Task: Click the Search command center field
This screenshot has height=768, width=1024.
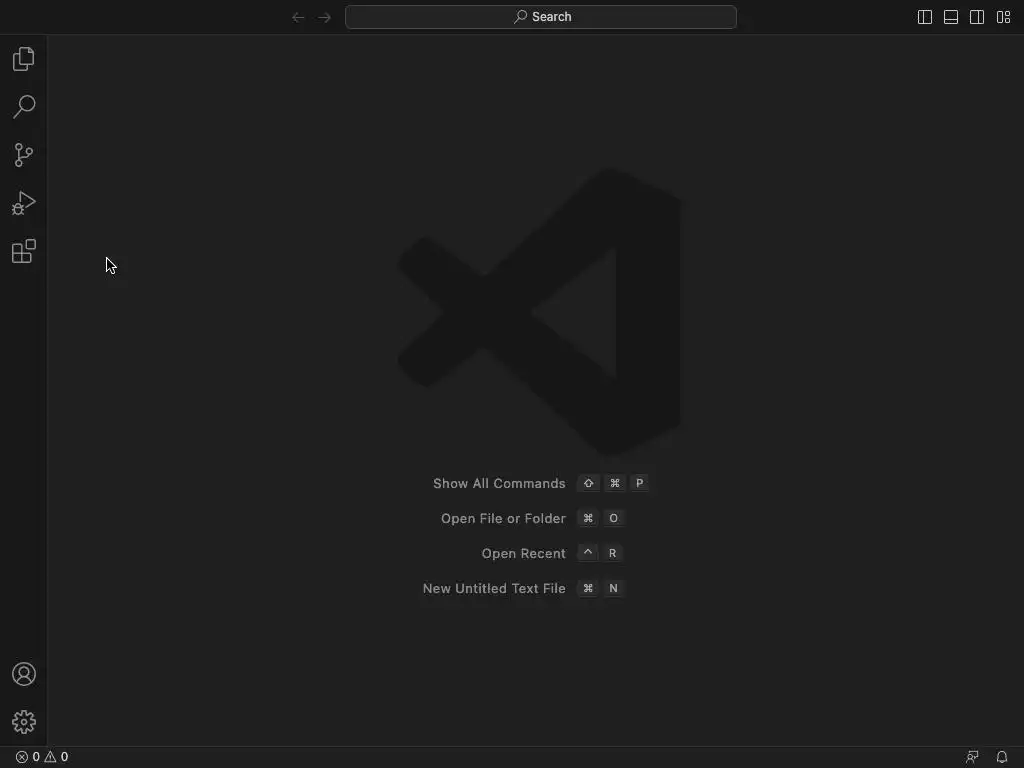Action: (541, 17)
